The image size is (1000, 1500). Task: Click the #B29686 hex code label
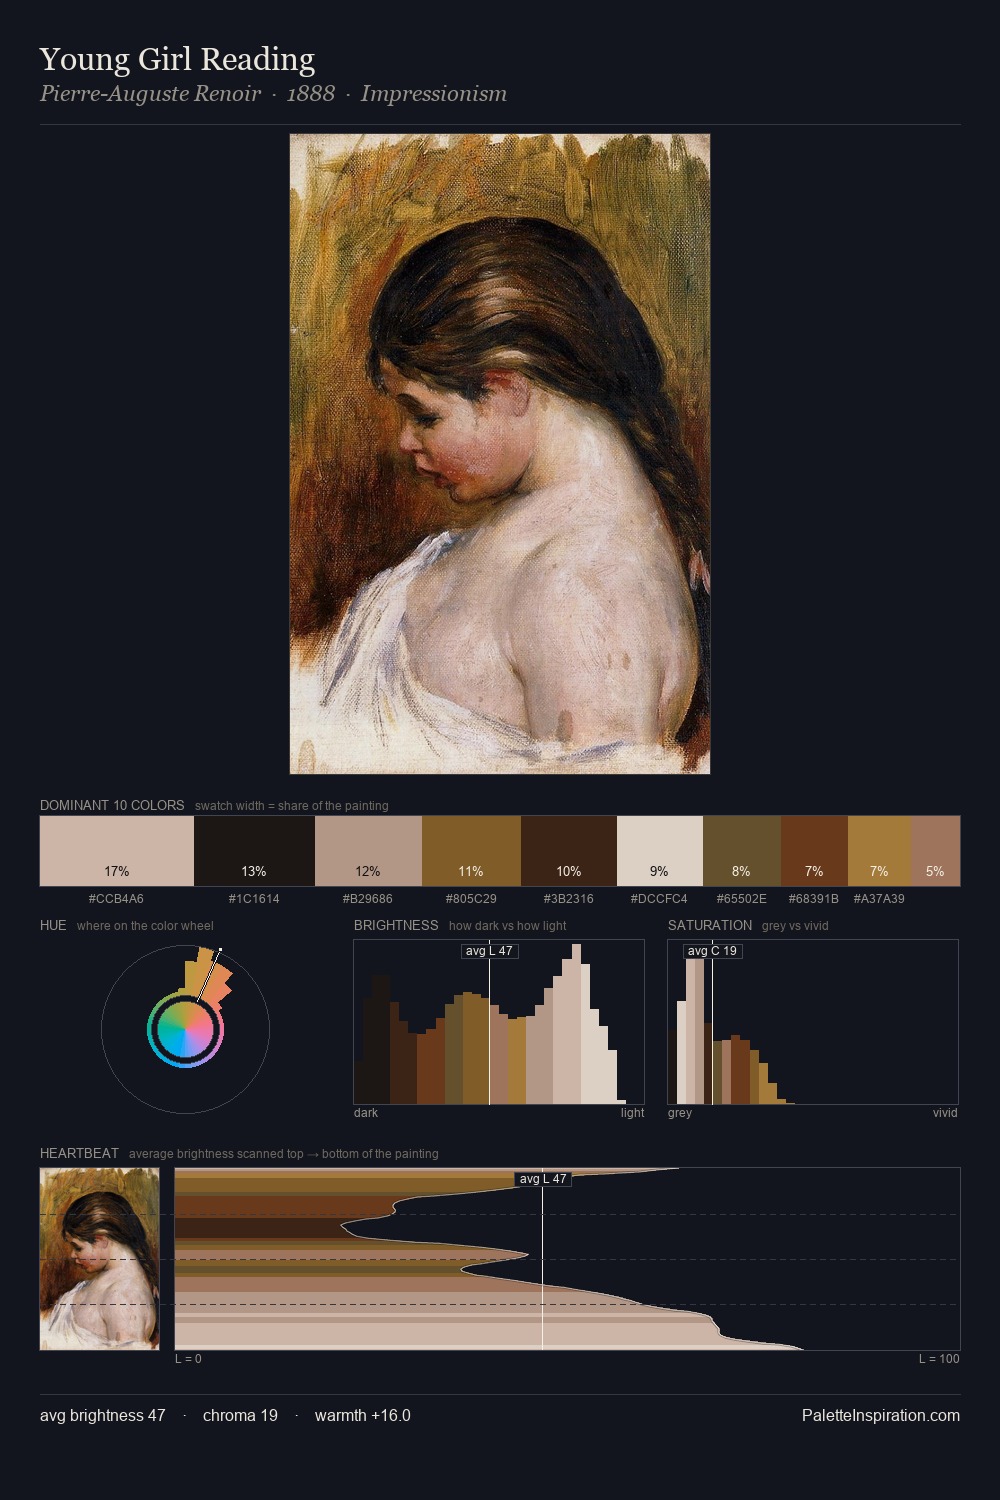[x=368, y=899]
